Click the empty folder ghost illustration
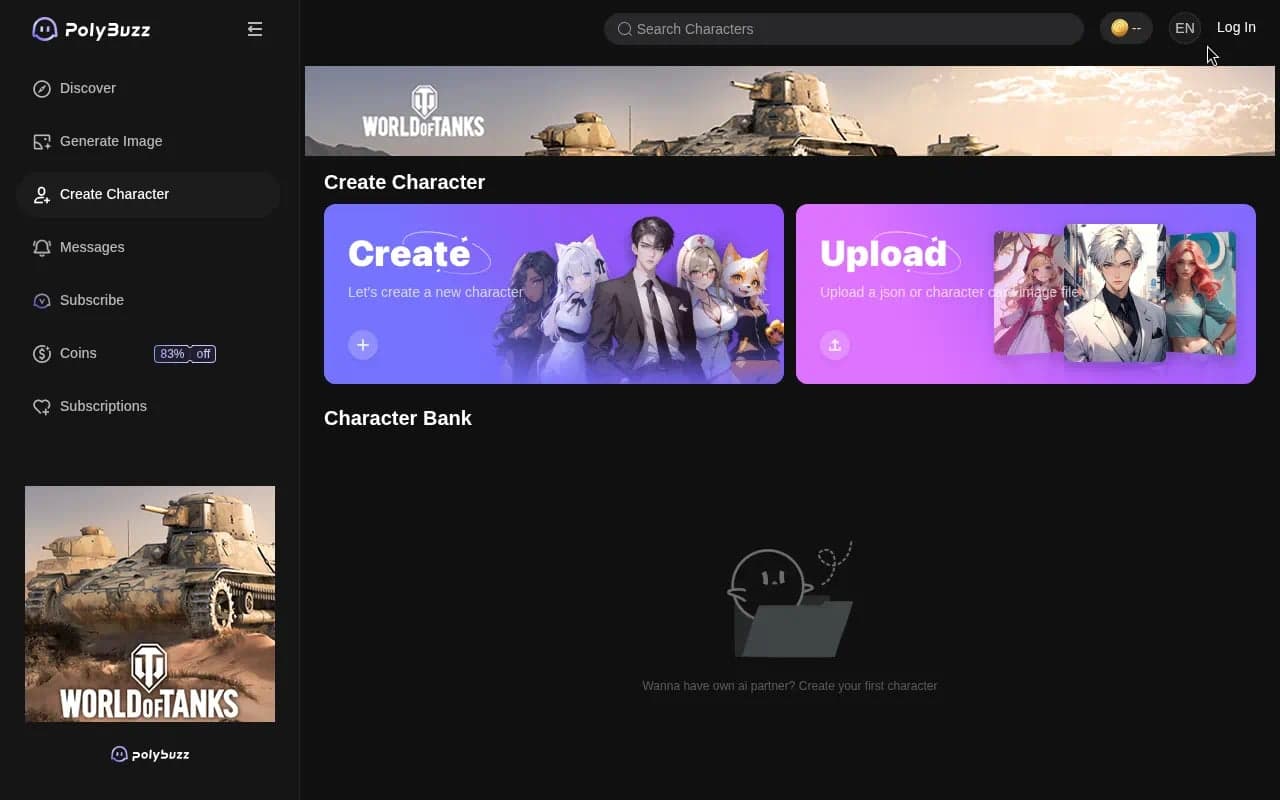 click(790, 600)
